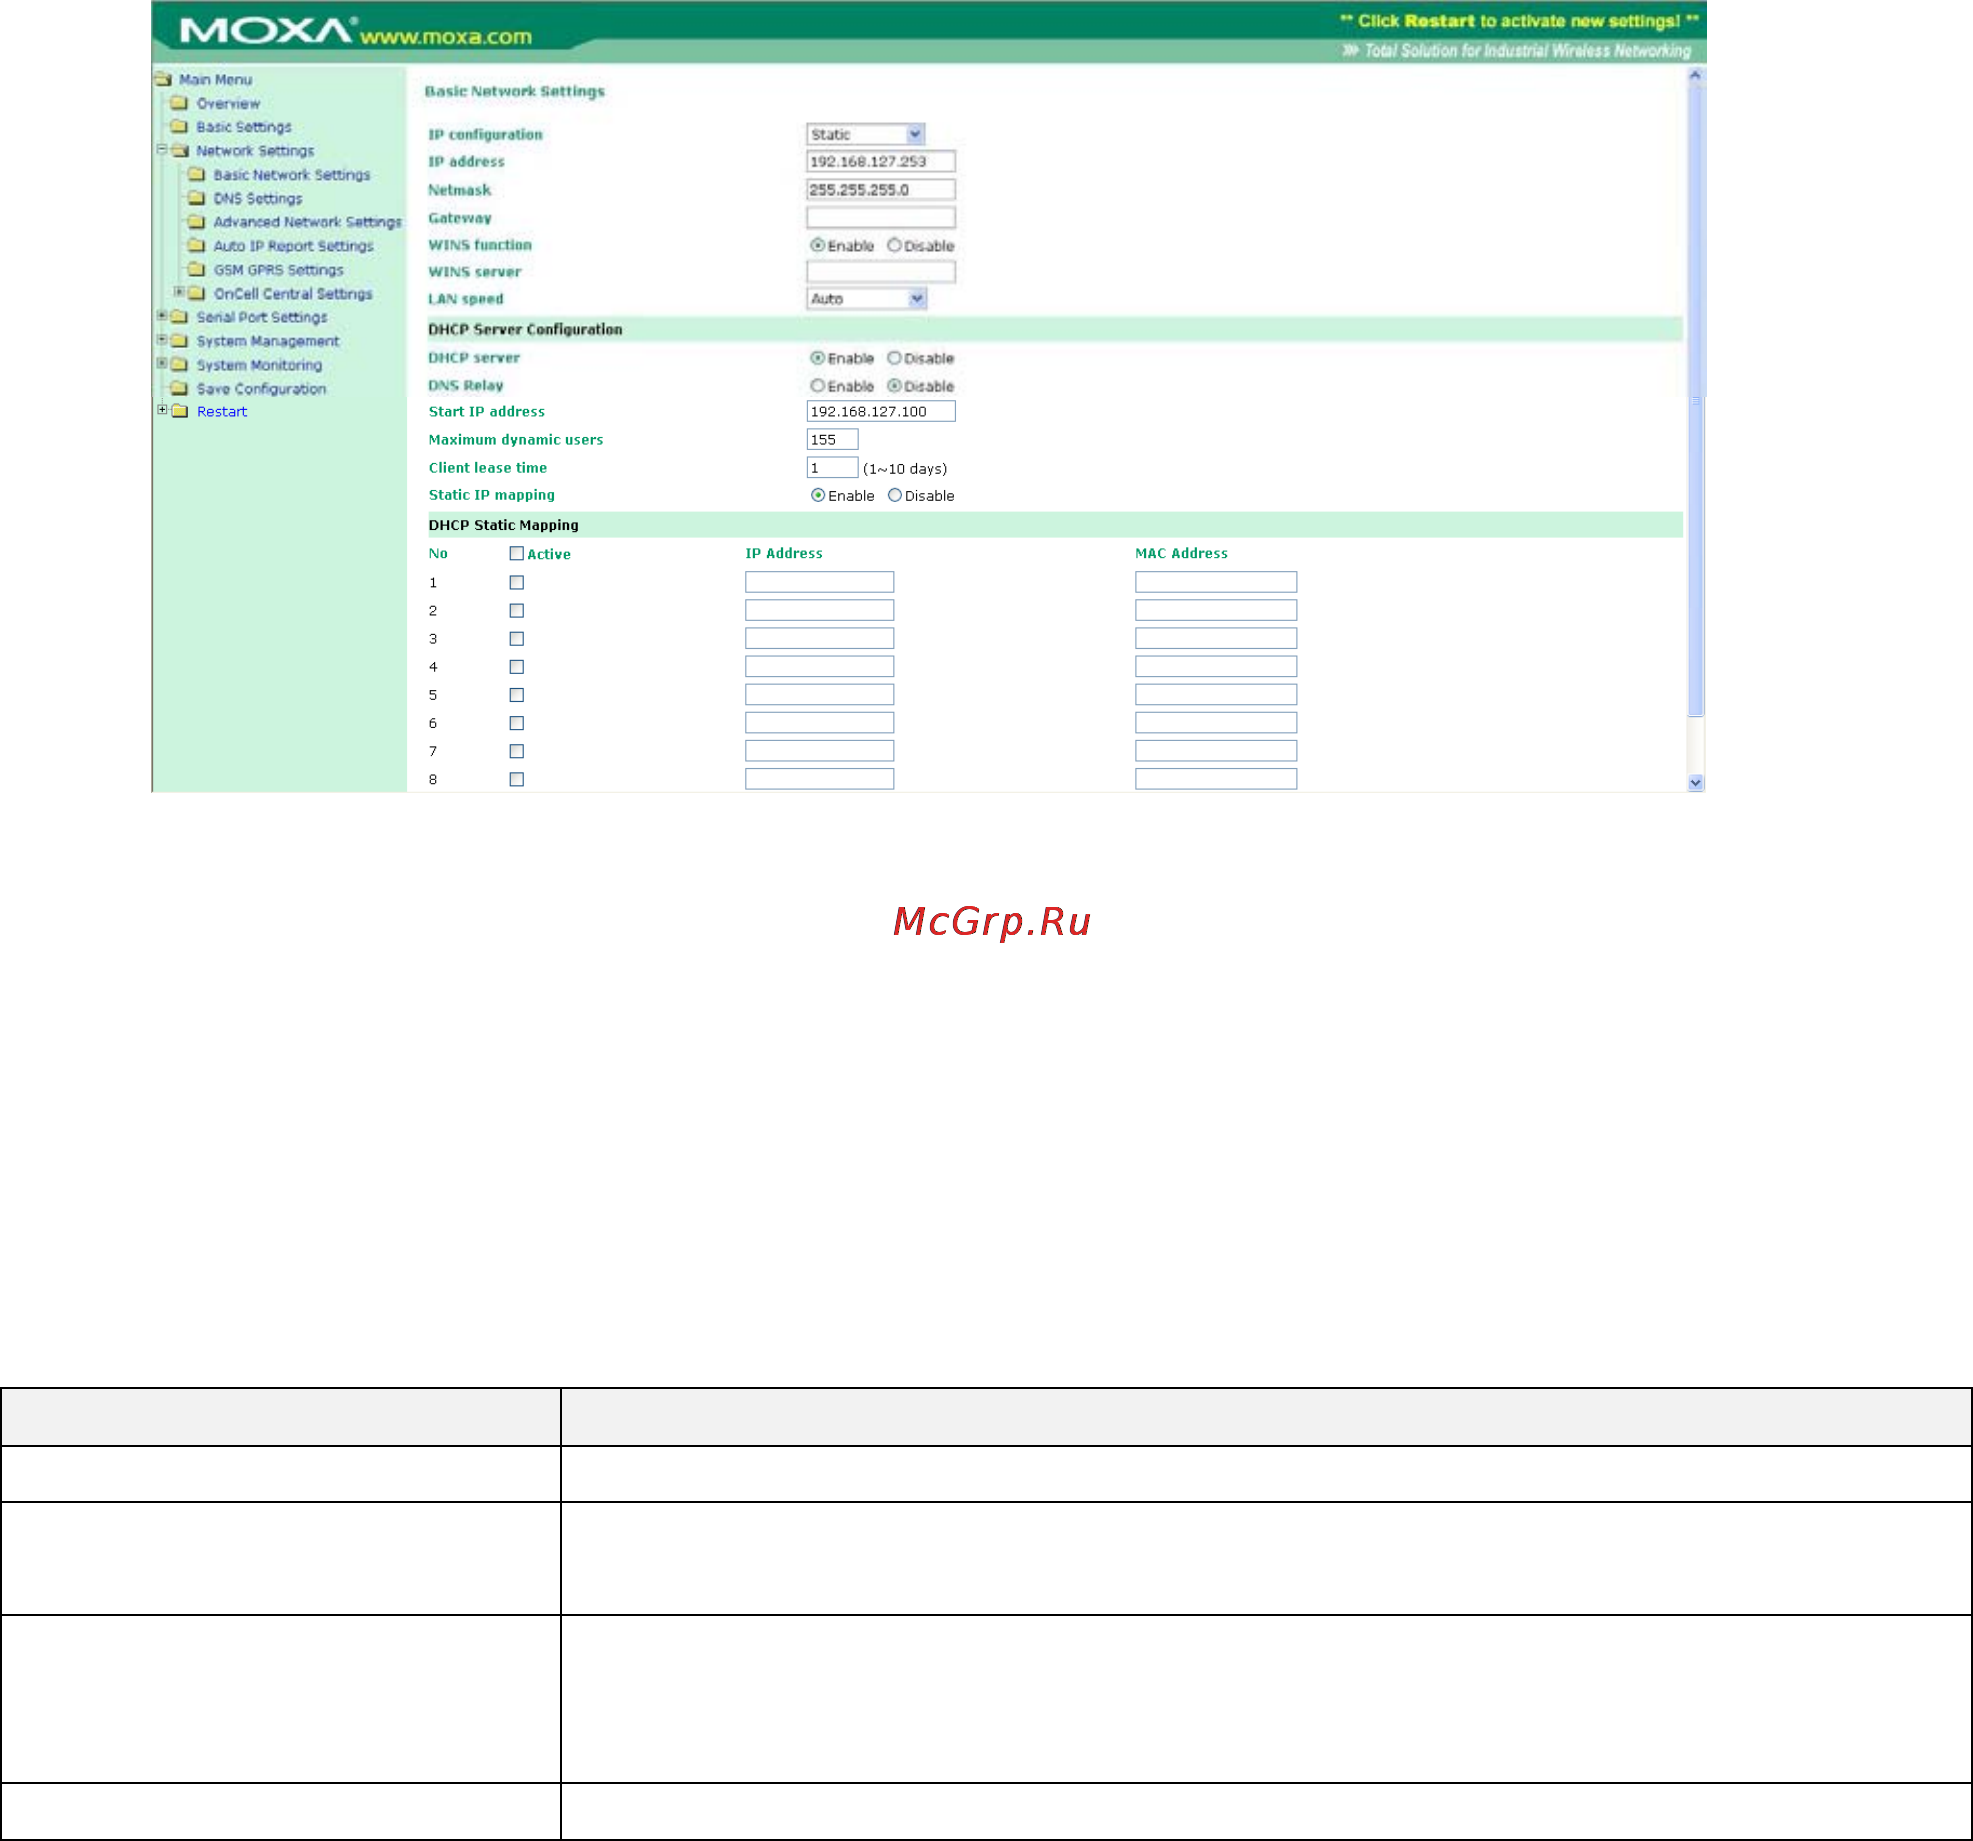Click the System Management folder icon
1973x1841 pixels.
(x=180, y=341)
